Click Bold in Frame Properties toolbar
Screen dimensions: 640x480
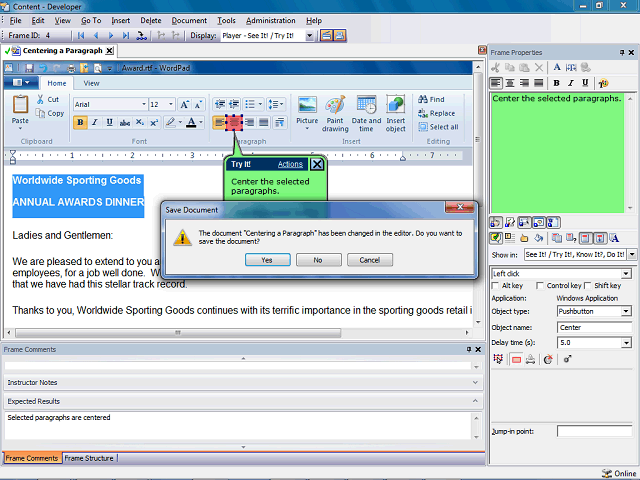click(x=556, y=83)
